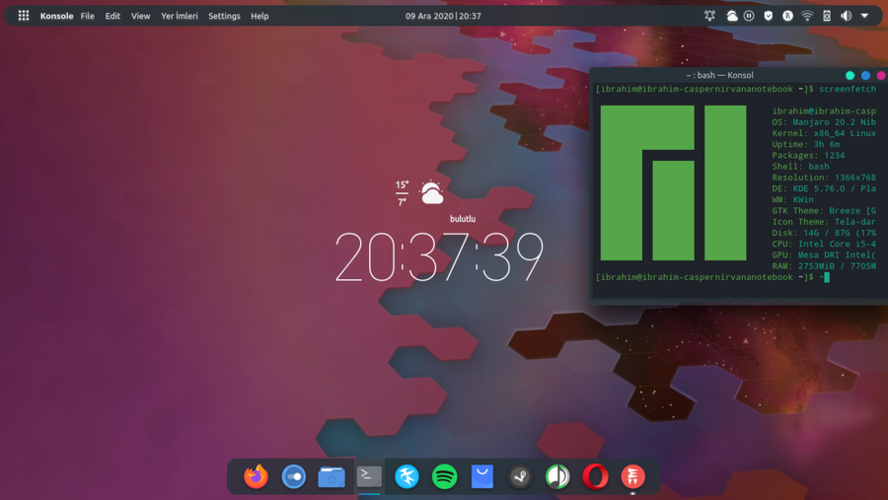Open the volume speaker tray icon
This screenshot has width=888, height=500.
point(846,16)
